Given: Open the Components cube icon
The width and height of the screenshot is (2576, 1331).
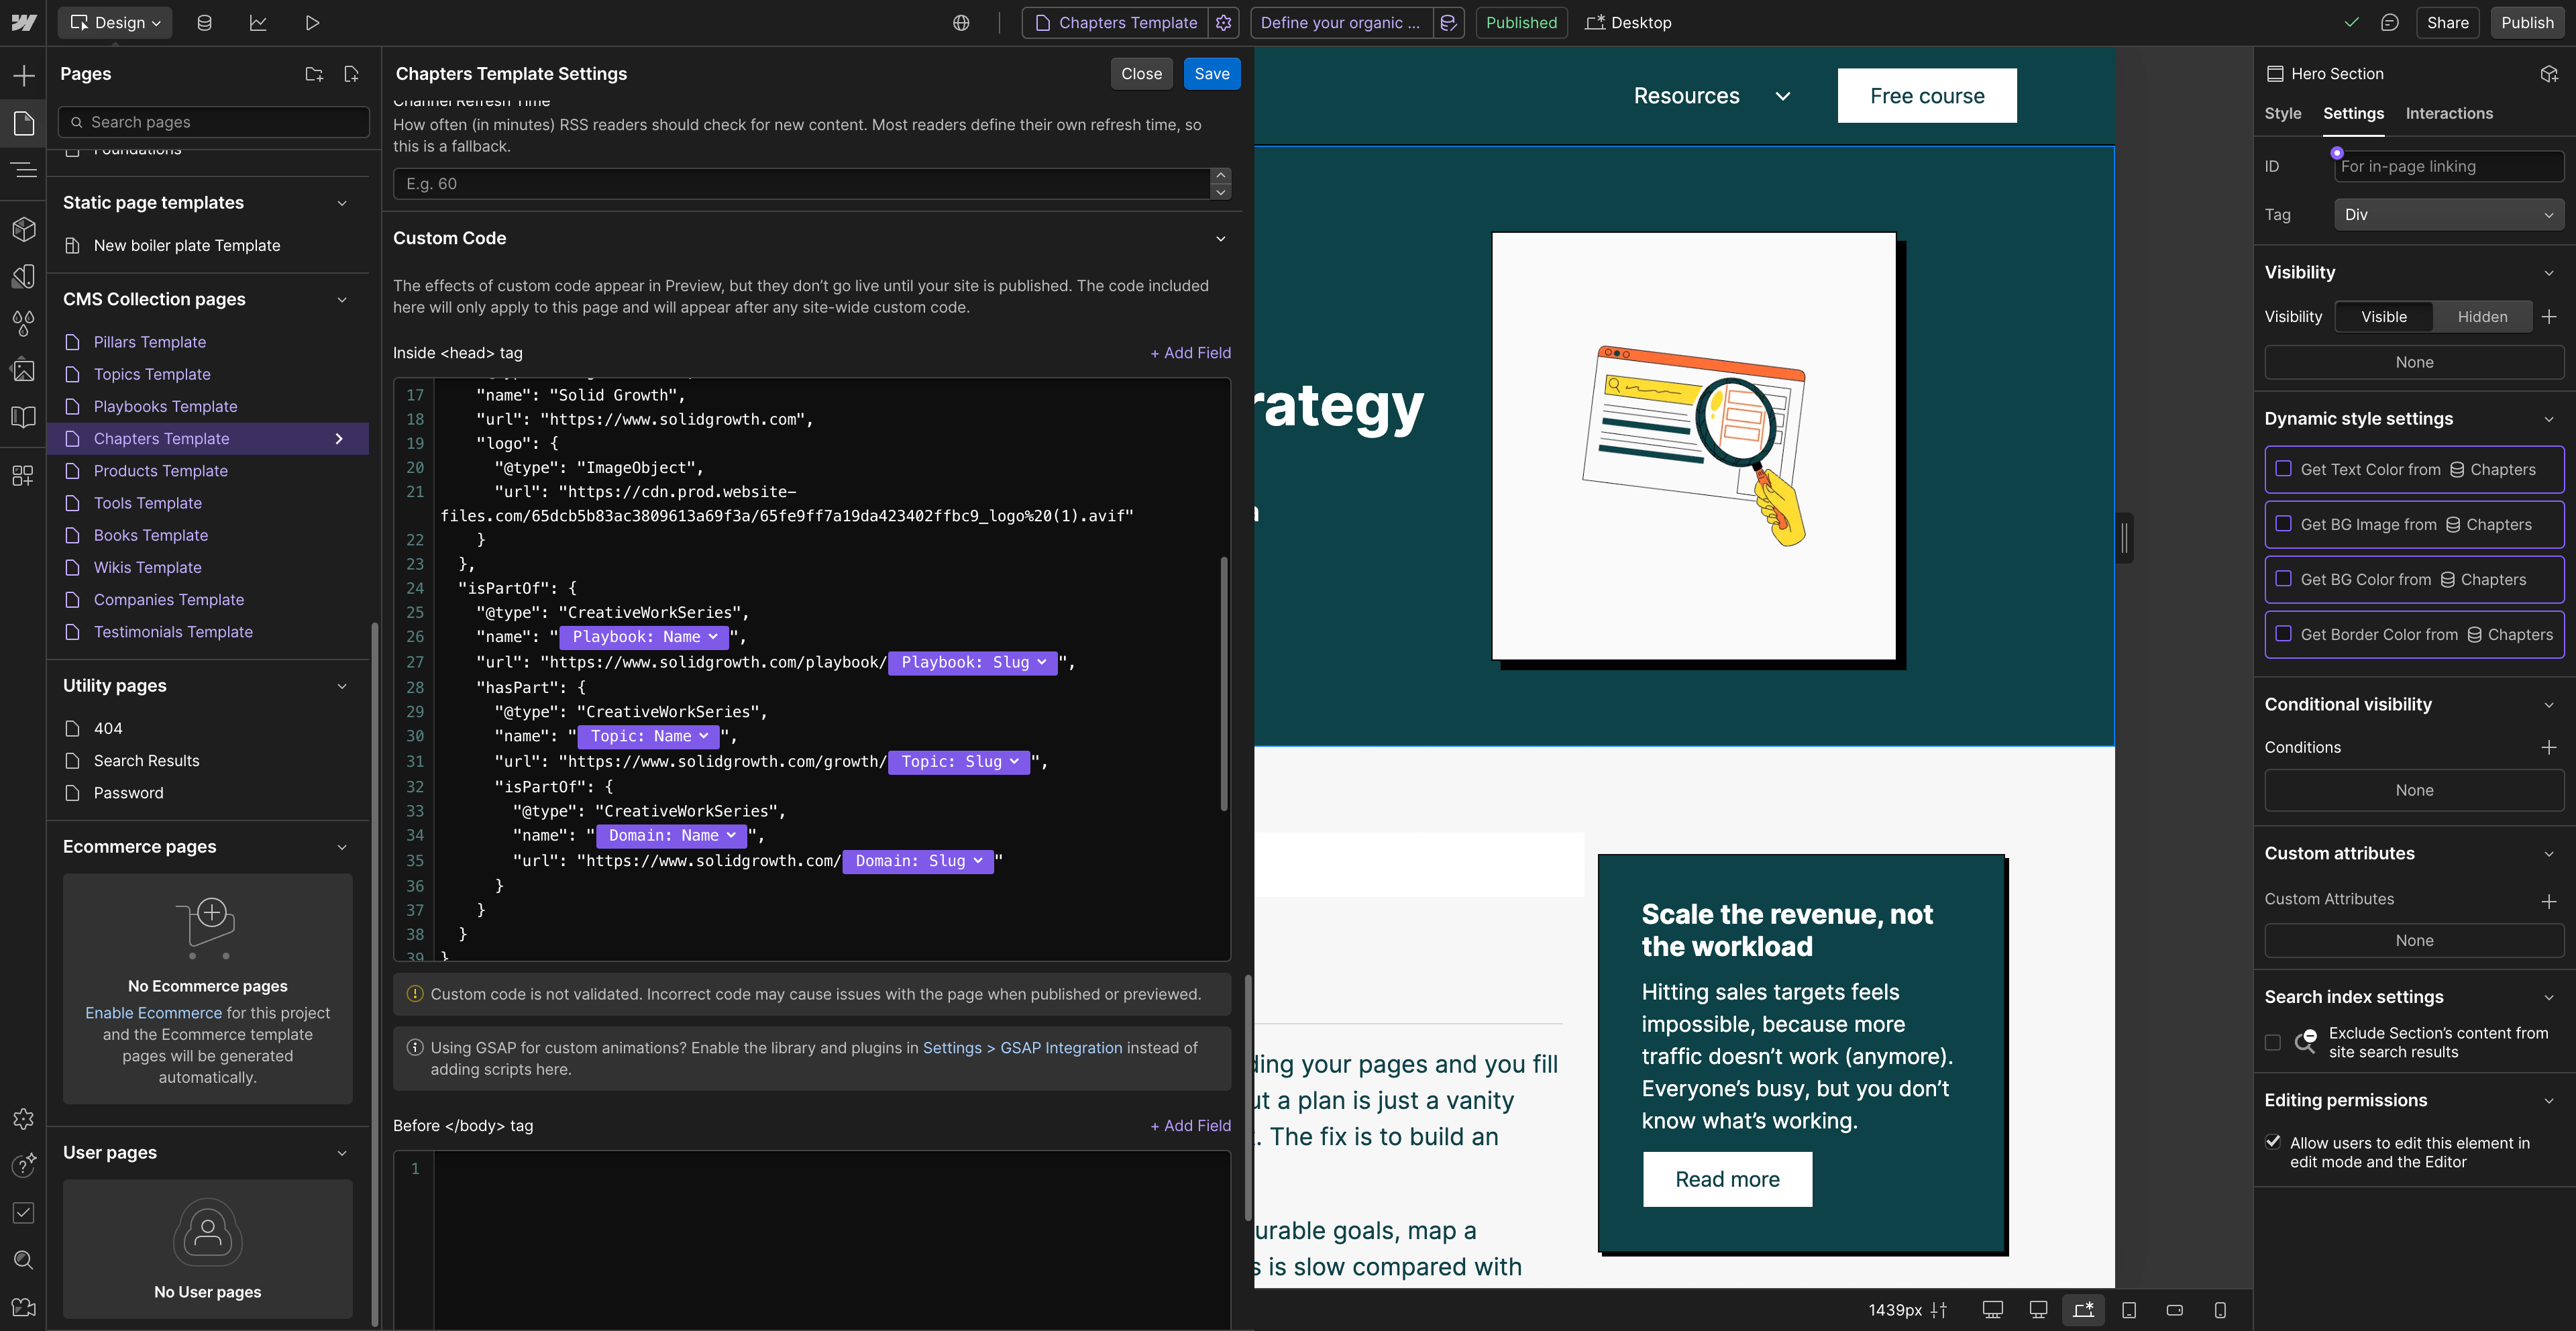Looking at the screenshot, I should 24,229.
